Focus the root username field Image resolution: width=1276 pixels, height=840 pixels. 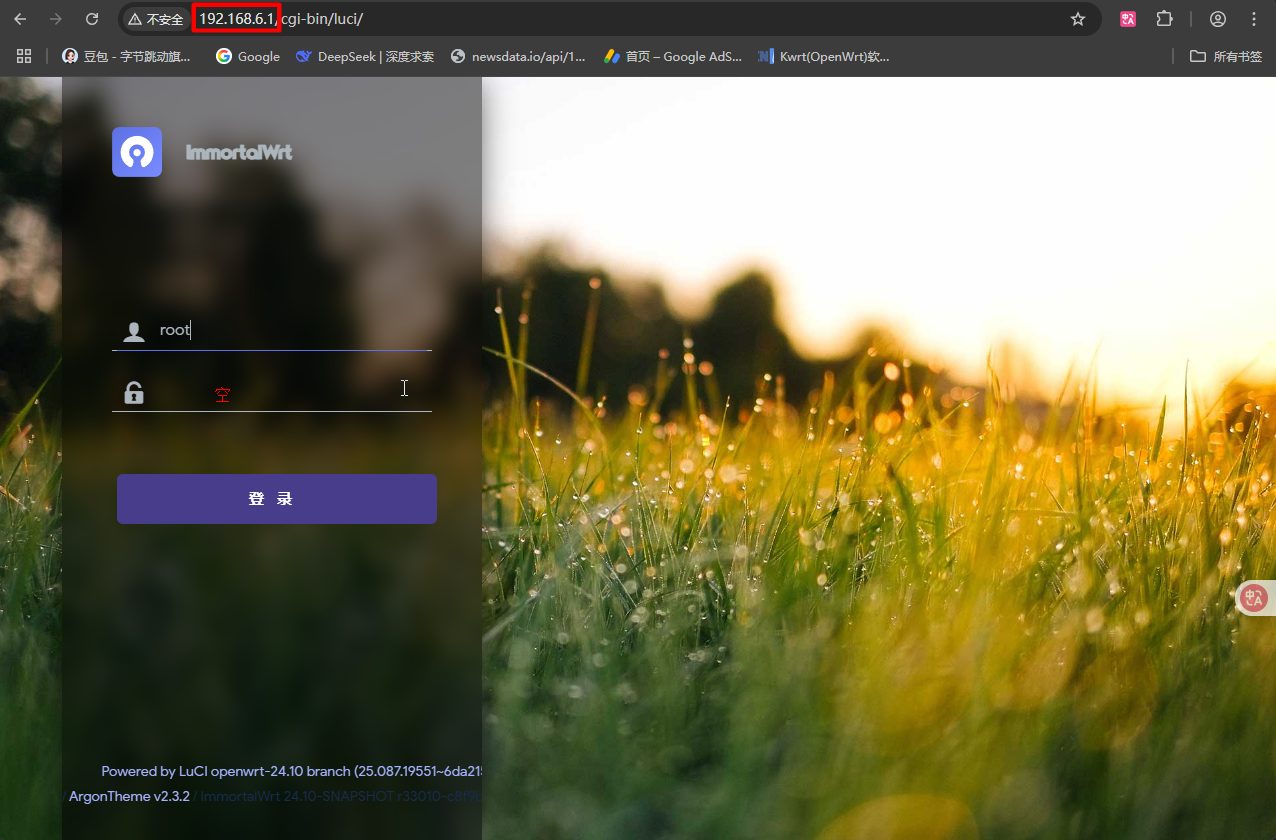tap(290, 330)
